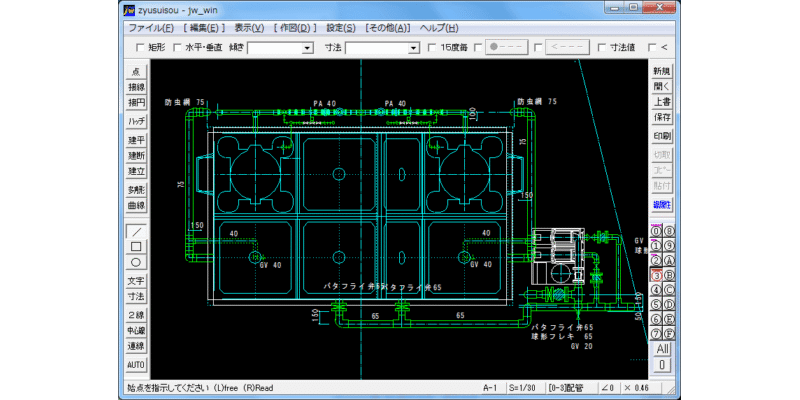Click the 開く open file button

tap(662, 86)
